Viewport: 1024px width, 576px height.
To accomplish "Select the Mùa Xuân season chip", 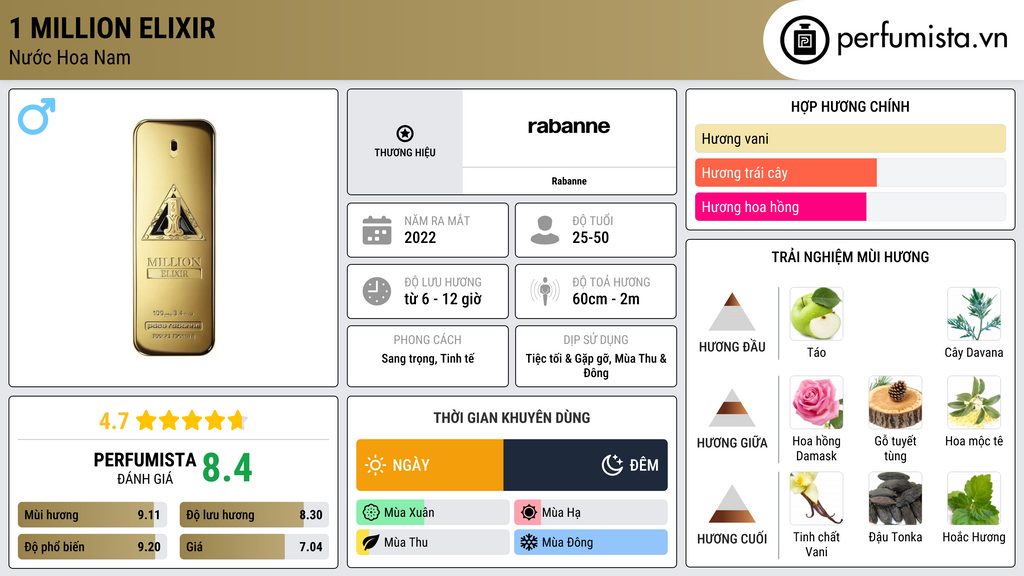I will pos(432,513).
